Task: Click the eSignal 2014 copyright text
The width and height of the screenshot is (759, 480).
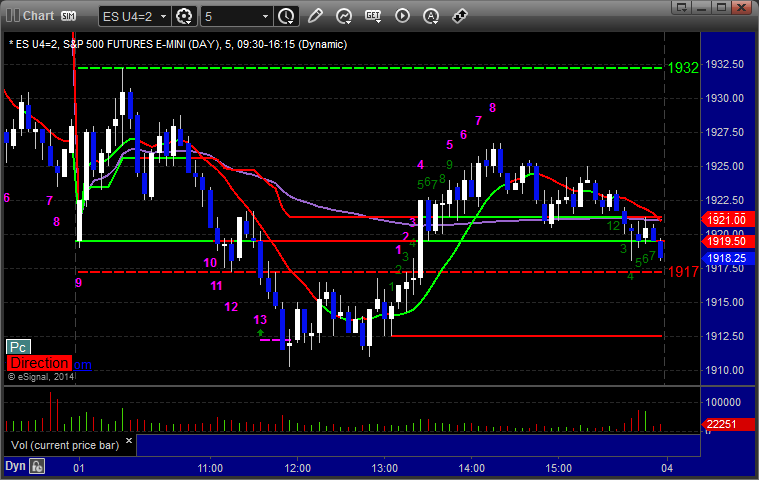Action: pyautogui.click(x=41, y=376)
